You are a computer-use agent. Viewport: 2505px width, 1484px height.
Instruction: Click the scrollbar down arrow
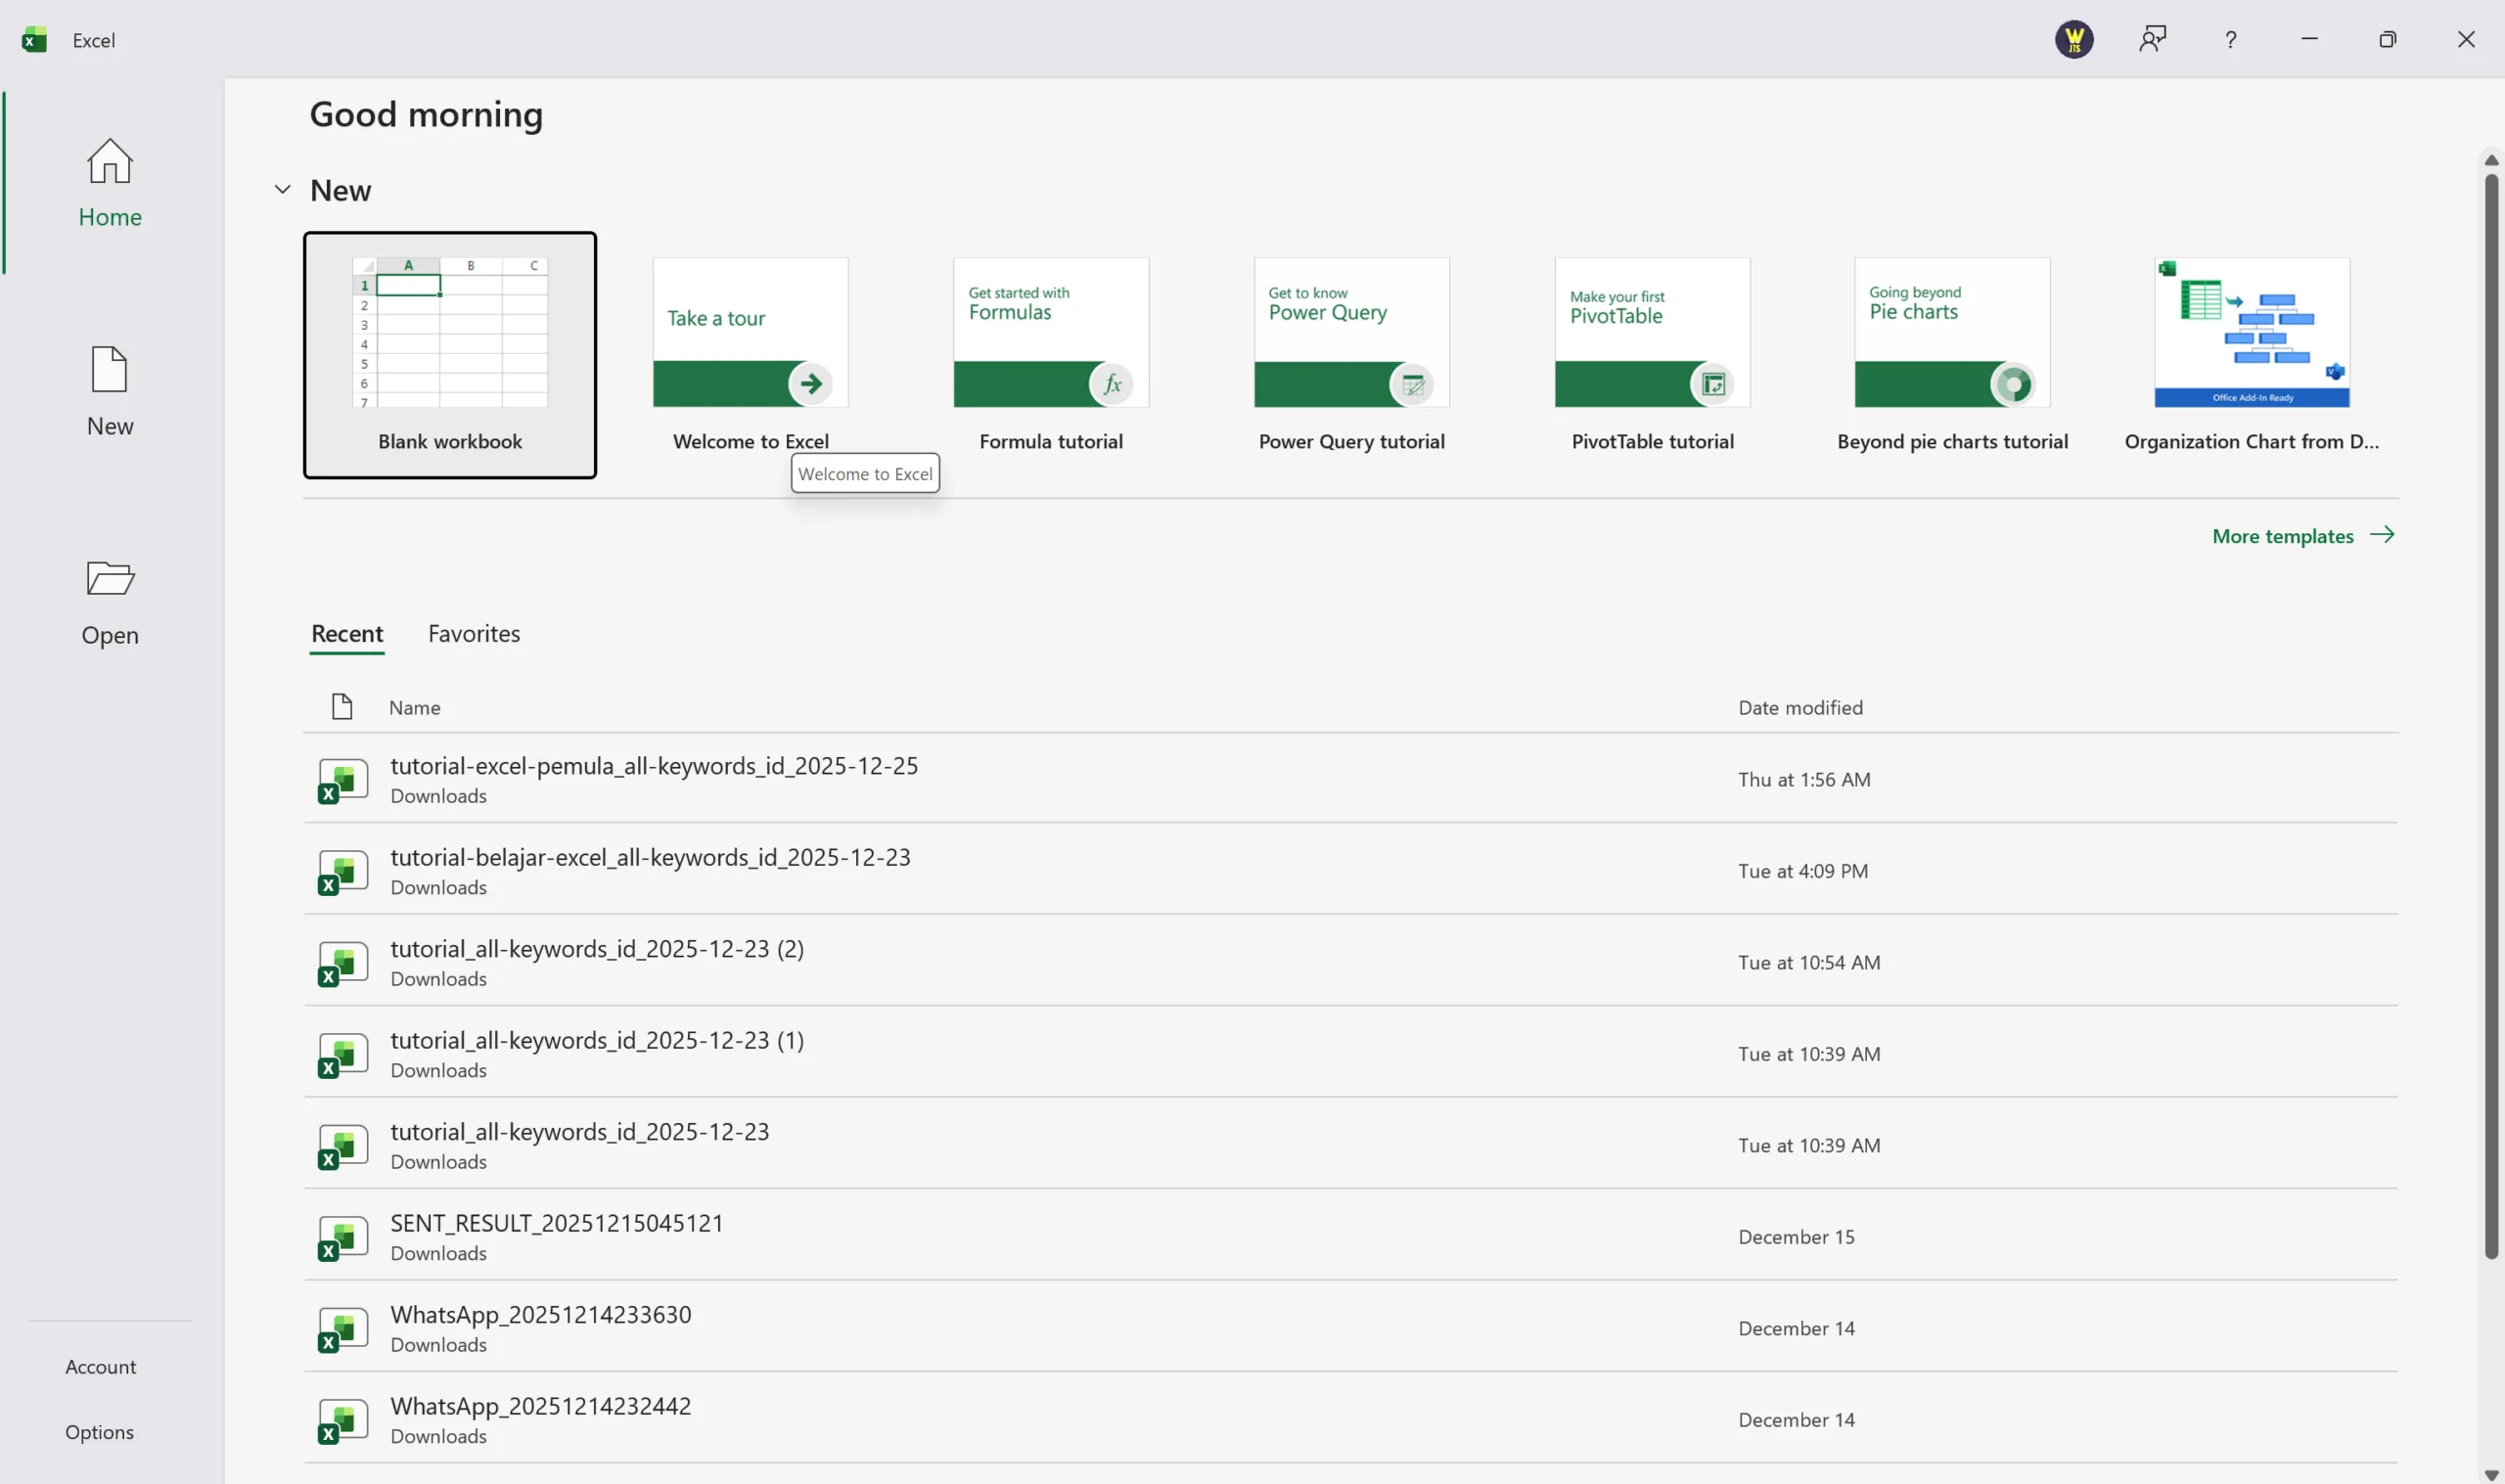tap(2490, 1474)
